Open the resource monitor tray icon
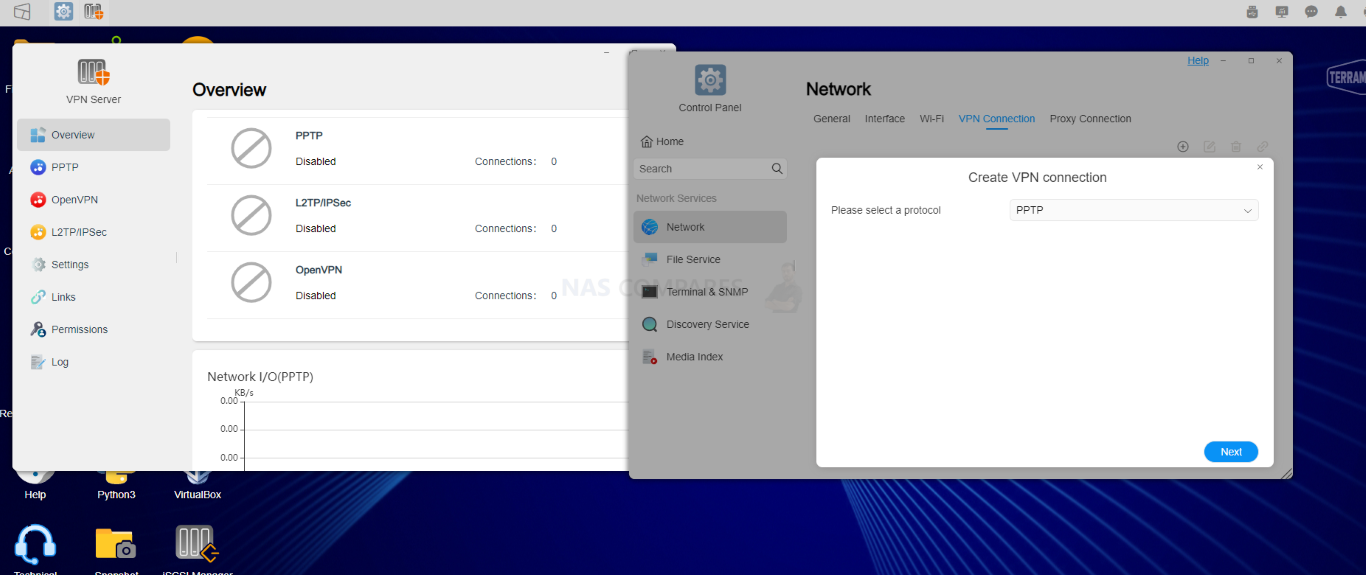The height and width of the screenshot is (575, 1366). [x=1282, y=12]
